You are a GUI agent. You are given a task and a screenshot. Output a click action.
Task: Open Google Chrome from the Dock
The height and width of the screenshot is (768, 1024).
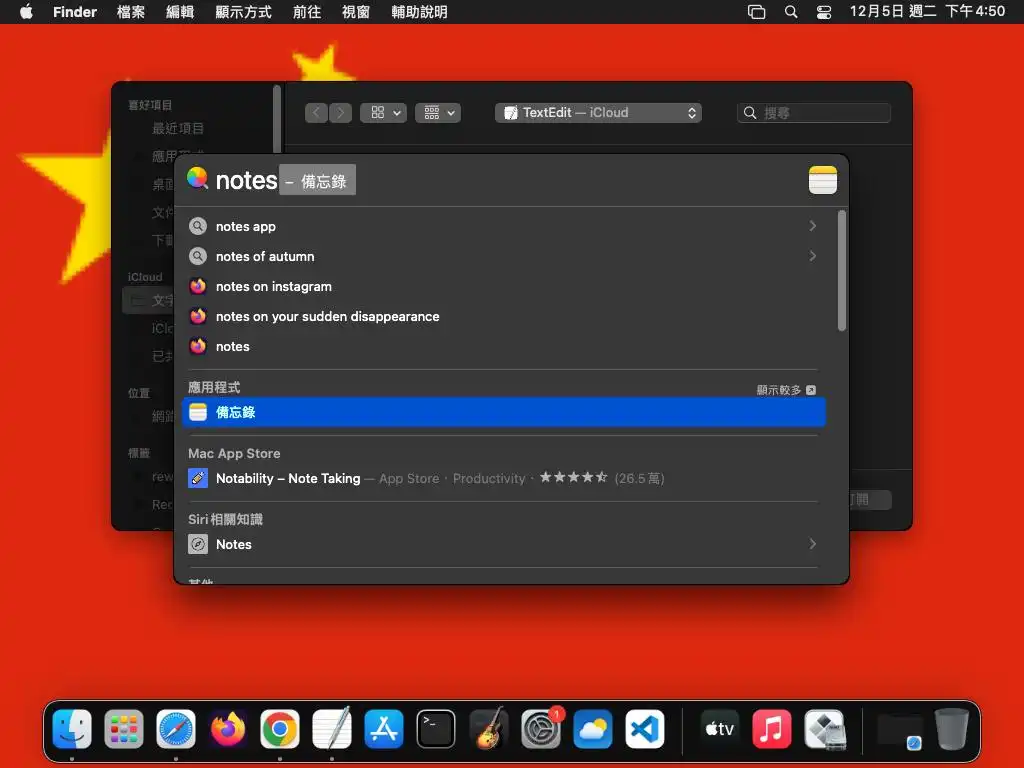(280, 729)
